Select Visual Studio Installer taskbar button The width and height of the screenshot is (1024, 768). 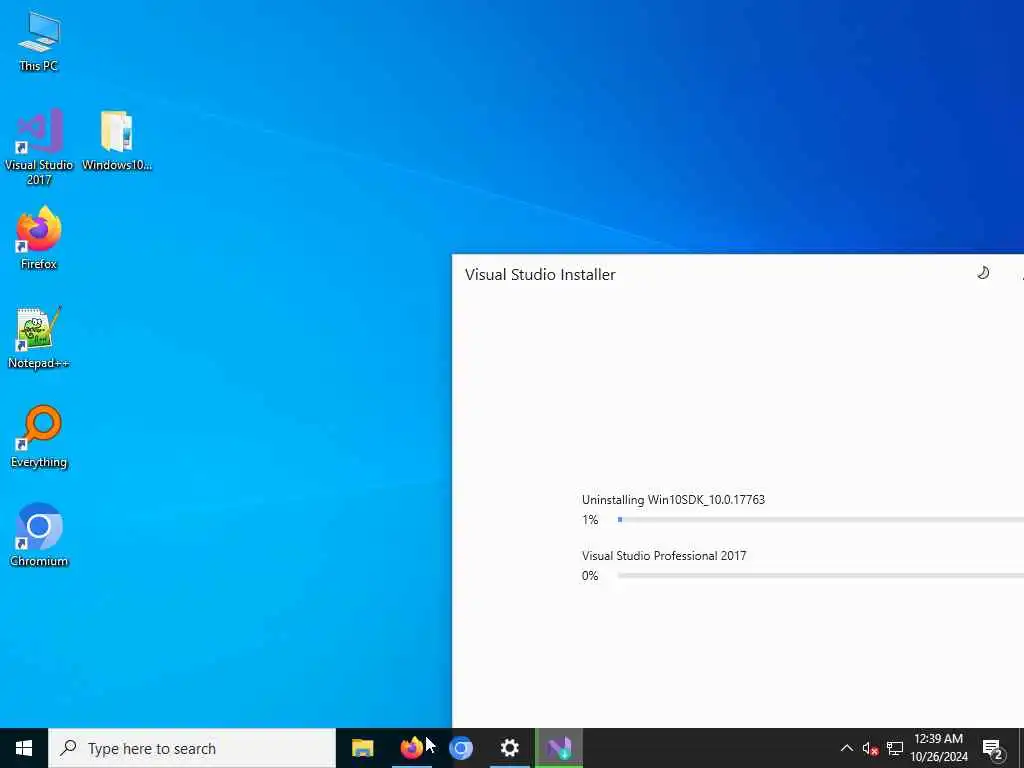(x=559, y=748)
